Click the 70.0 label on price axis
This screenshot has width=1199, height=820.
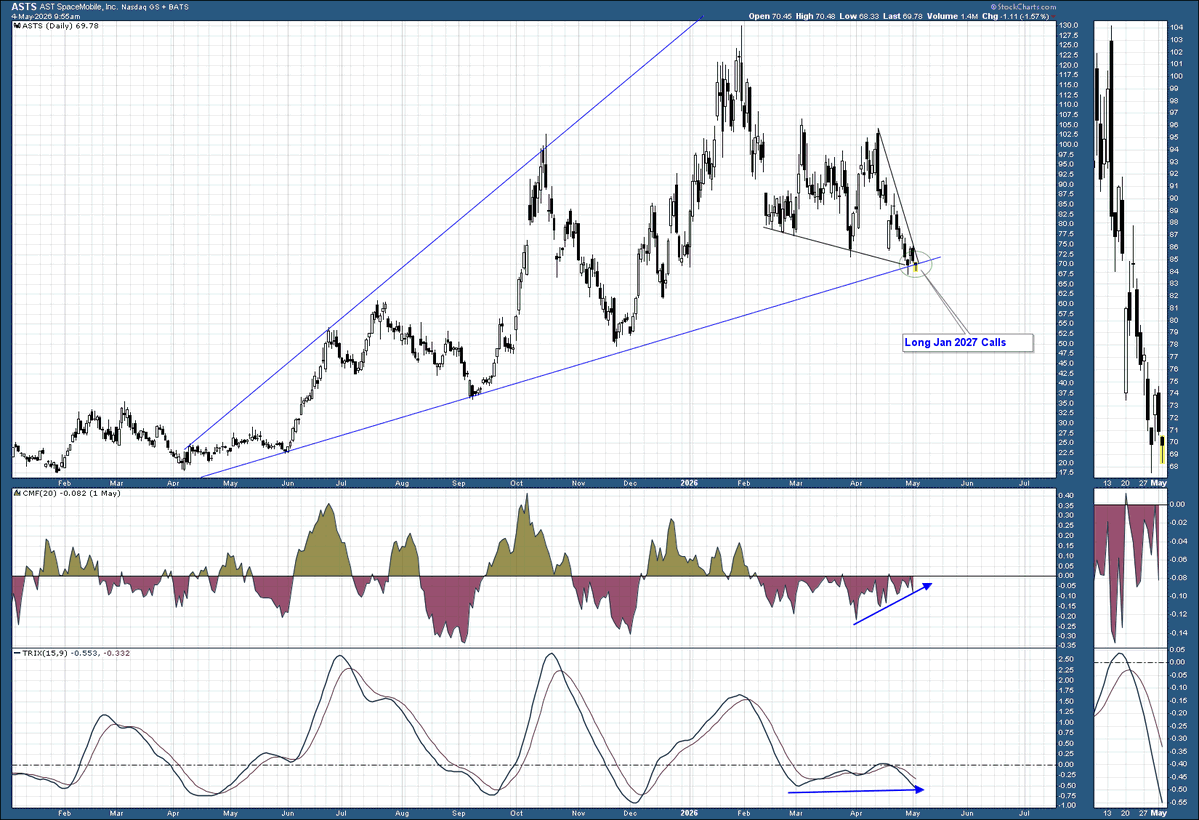click(1068, 264)
